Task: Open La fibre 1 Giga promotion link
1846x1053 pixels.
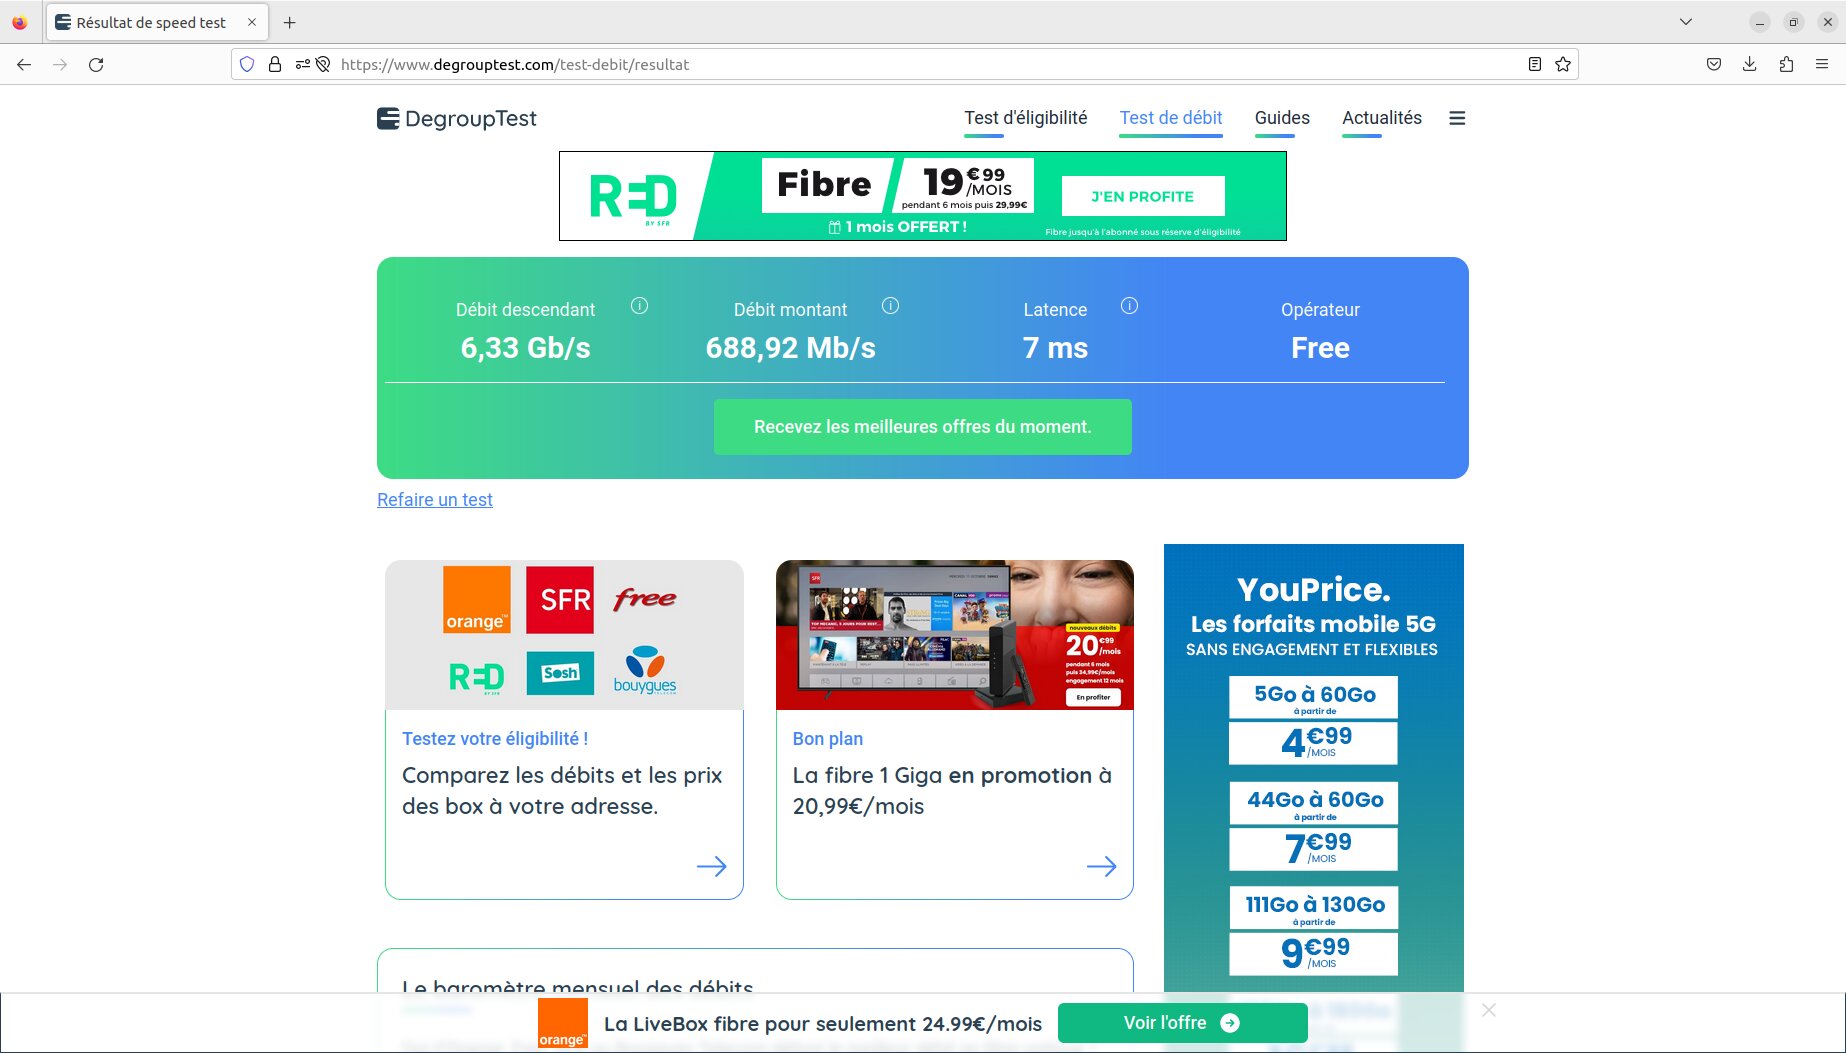Action: tap(952, 791)
